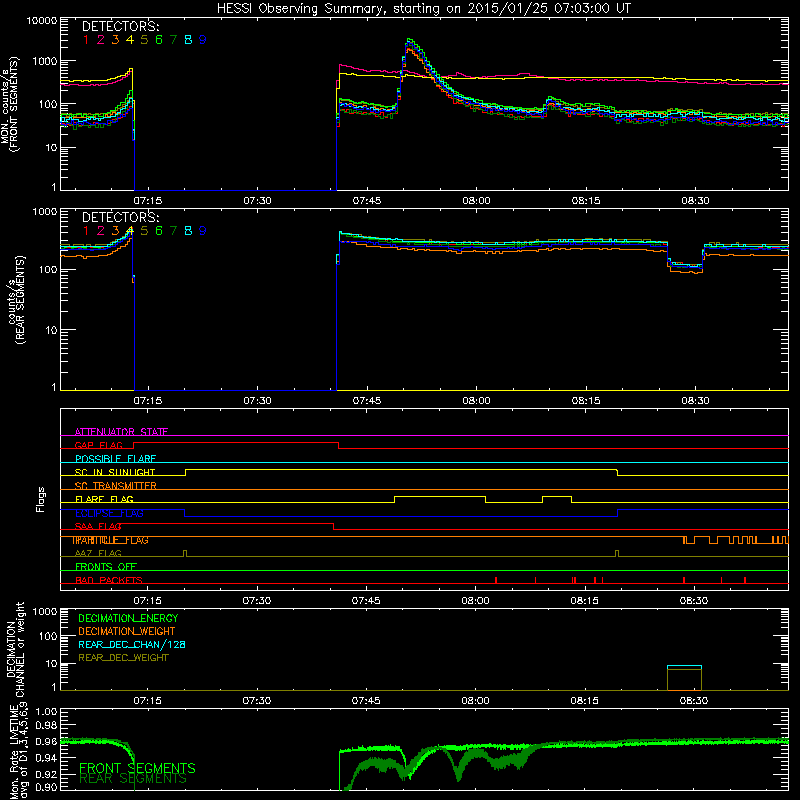Click the DECIMATION_WEIGHT legend entry
The width and height of the screenshot is (800, 800).
tap(127, 631)
